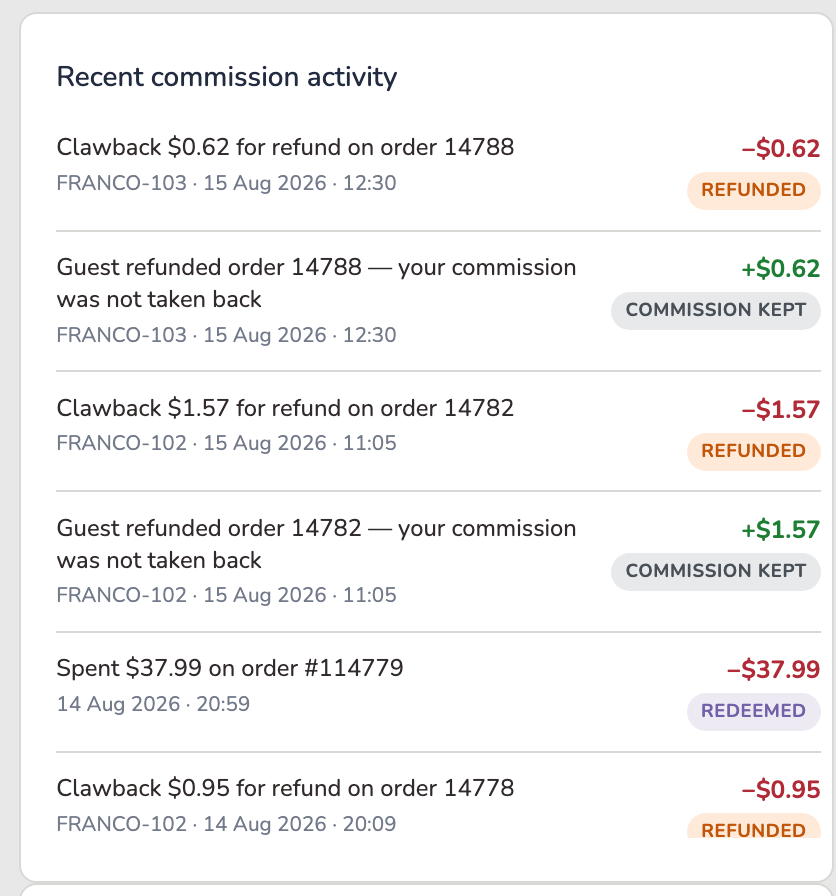Click the REFUNDED badge for order 14788

click(x=753, y=190)
